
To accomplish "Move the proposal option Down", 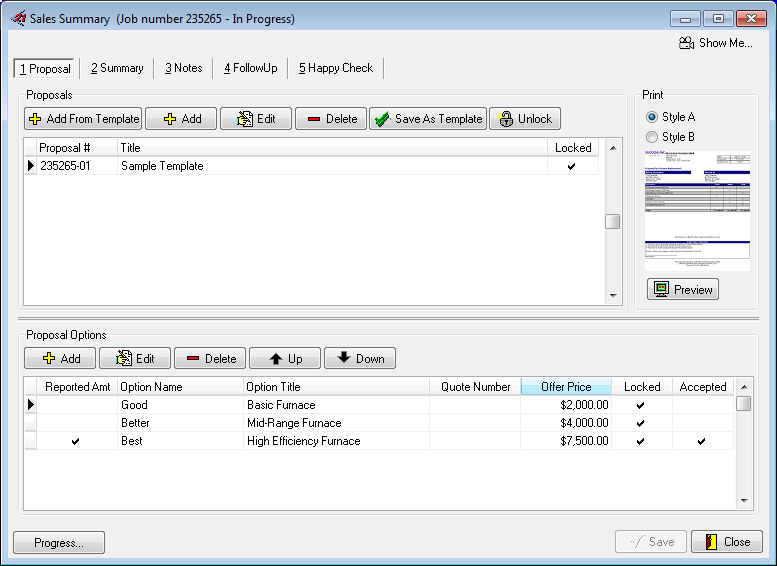I will coord(360,358).
